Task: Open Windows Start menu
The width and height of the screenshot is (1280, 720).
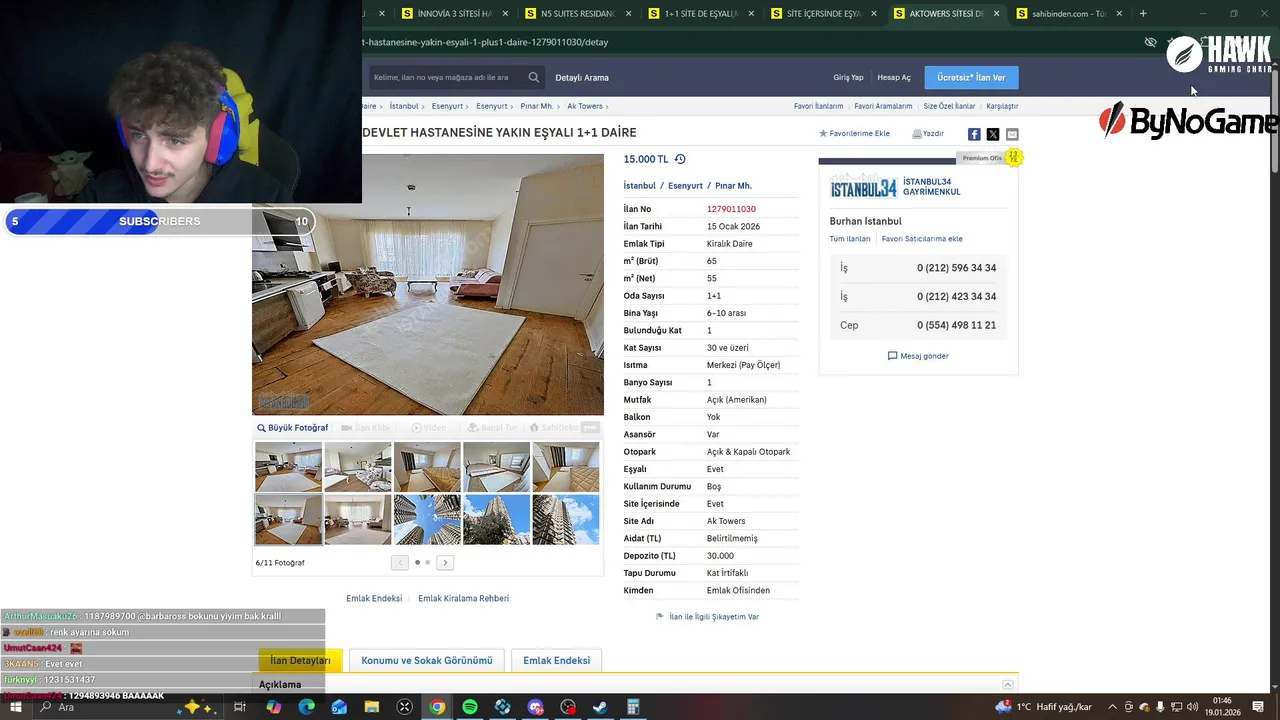Action: click(17, 707)
